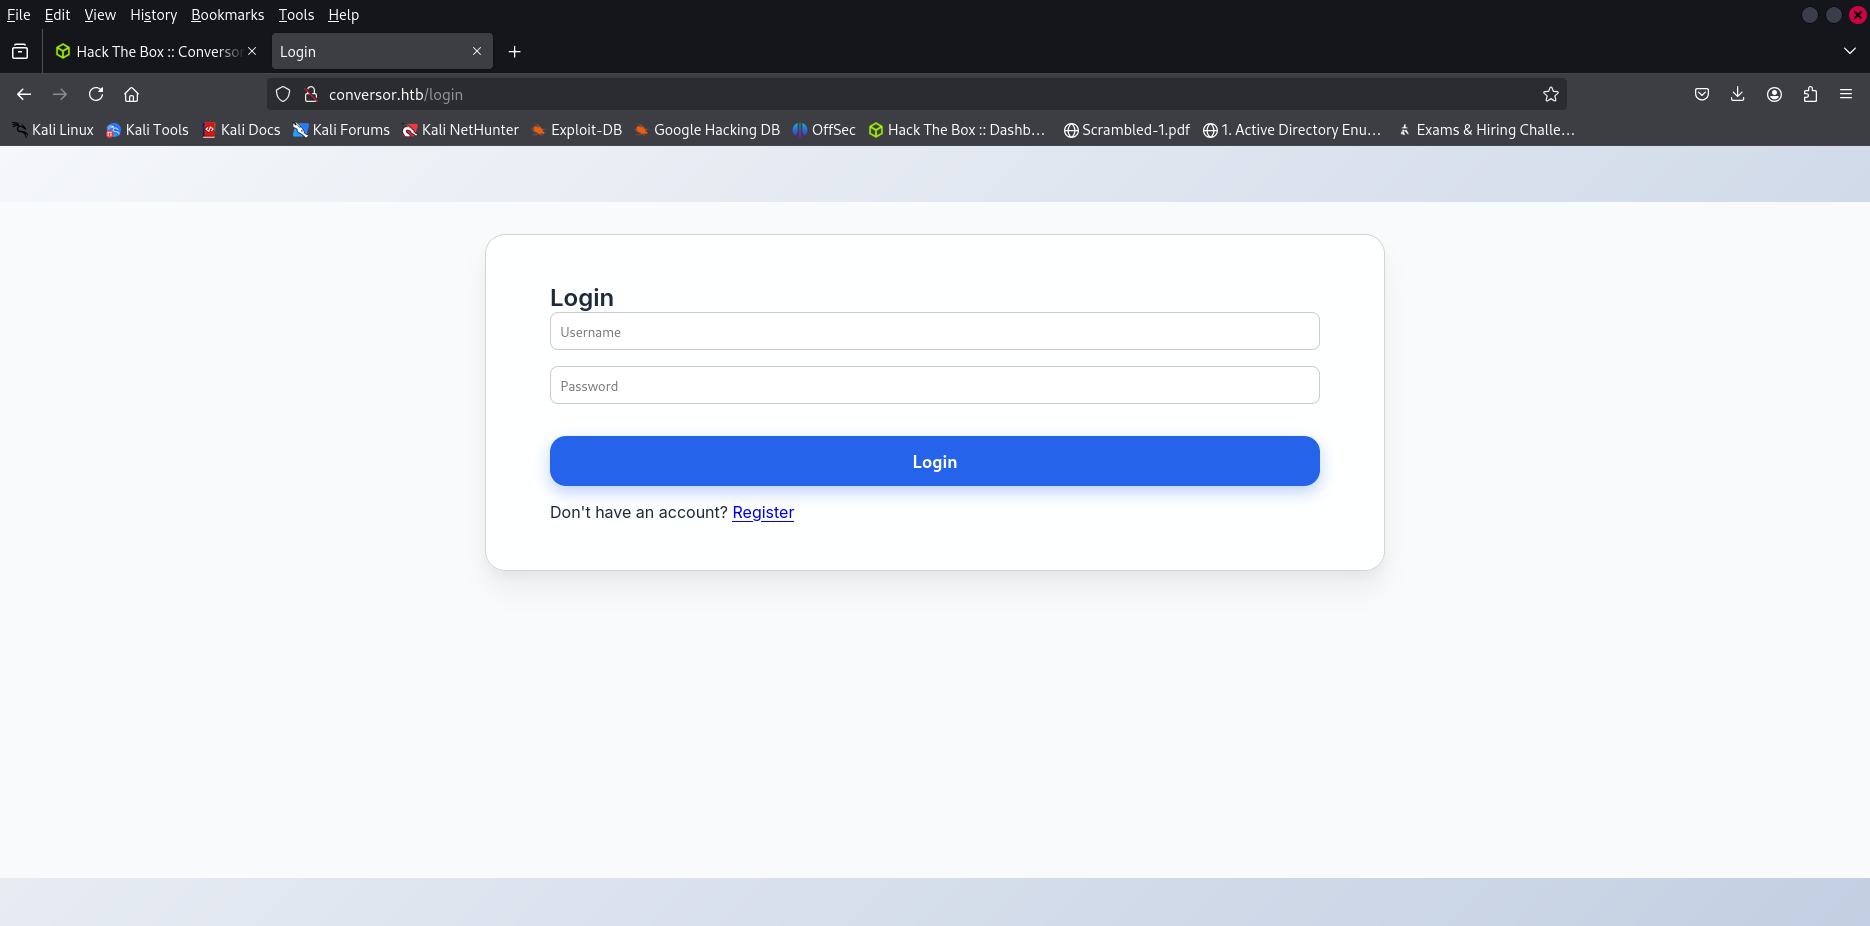
Task: Click the Username input field
Action: tap(934, 331)
